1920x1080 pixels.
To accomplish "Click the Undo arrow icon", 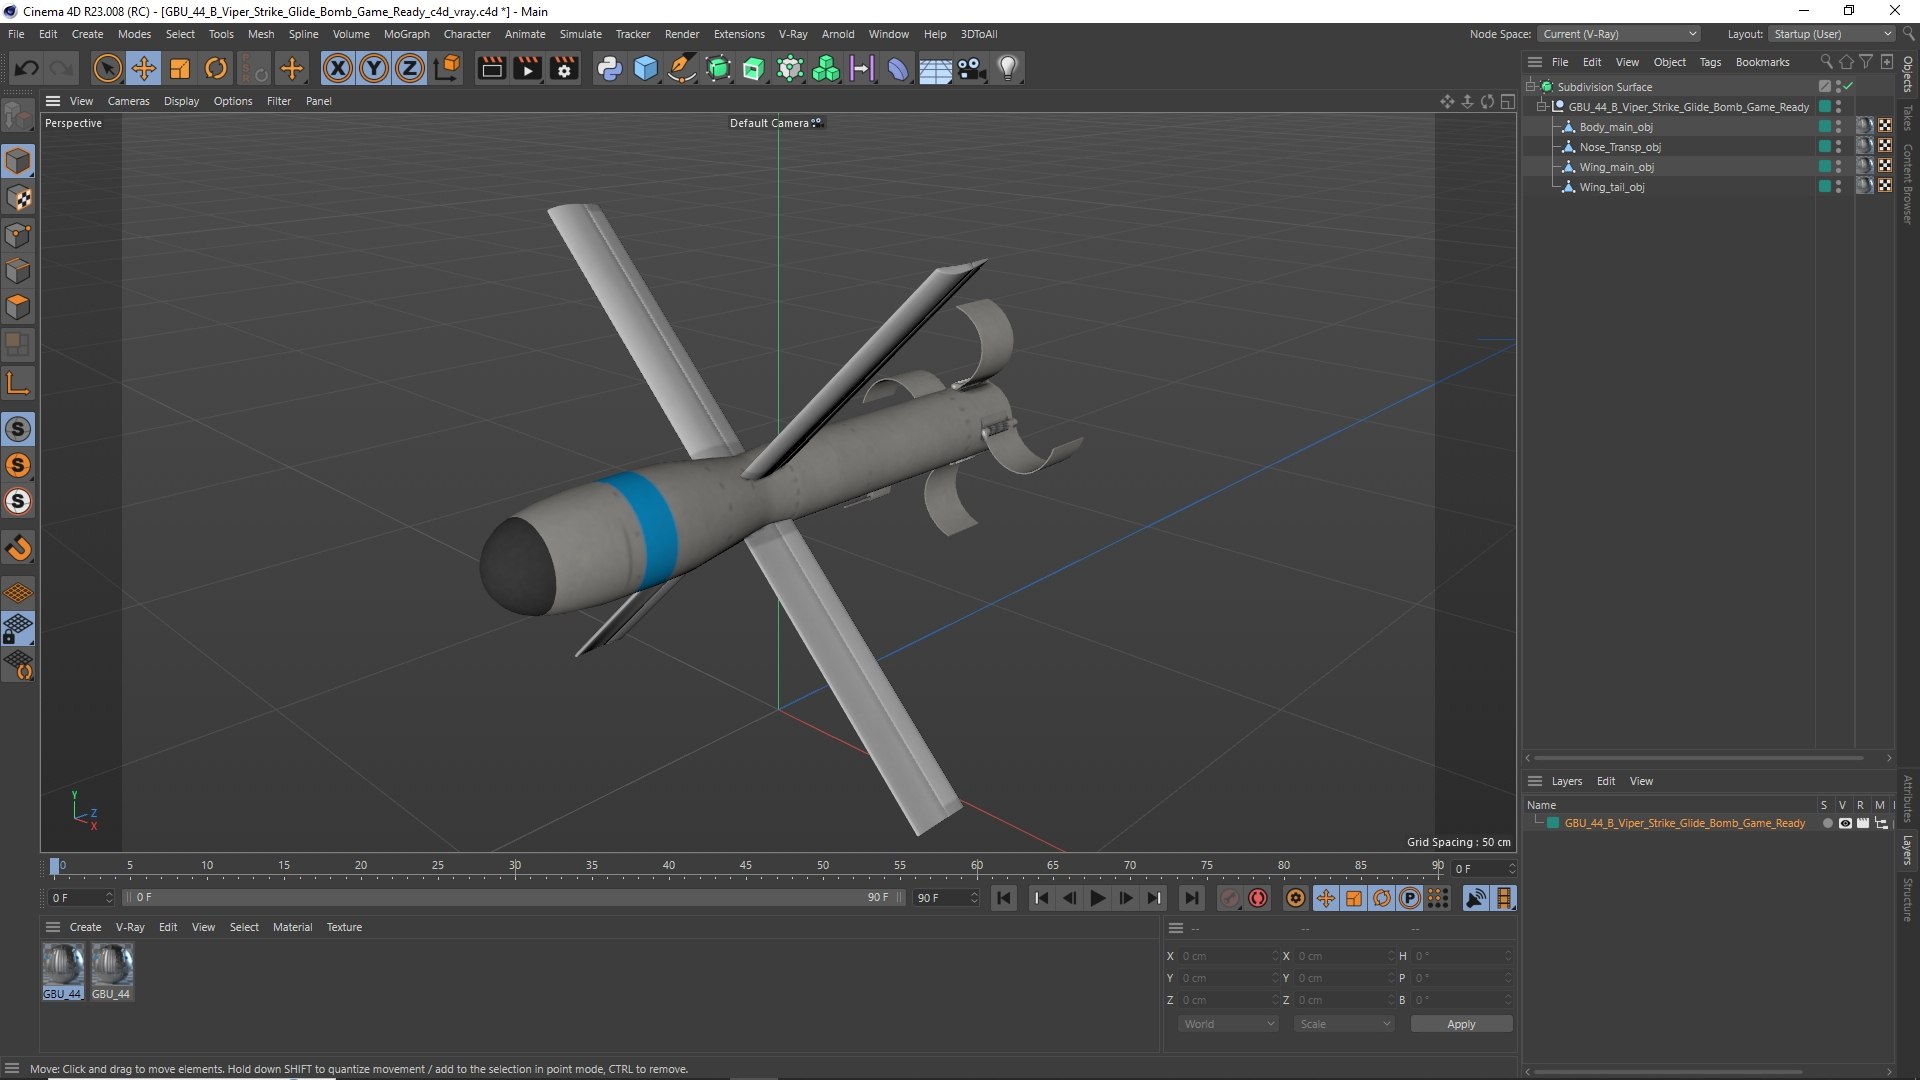I will coord(27,68).
